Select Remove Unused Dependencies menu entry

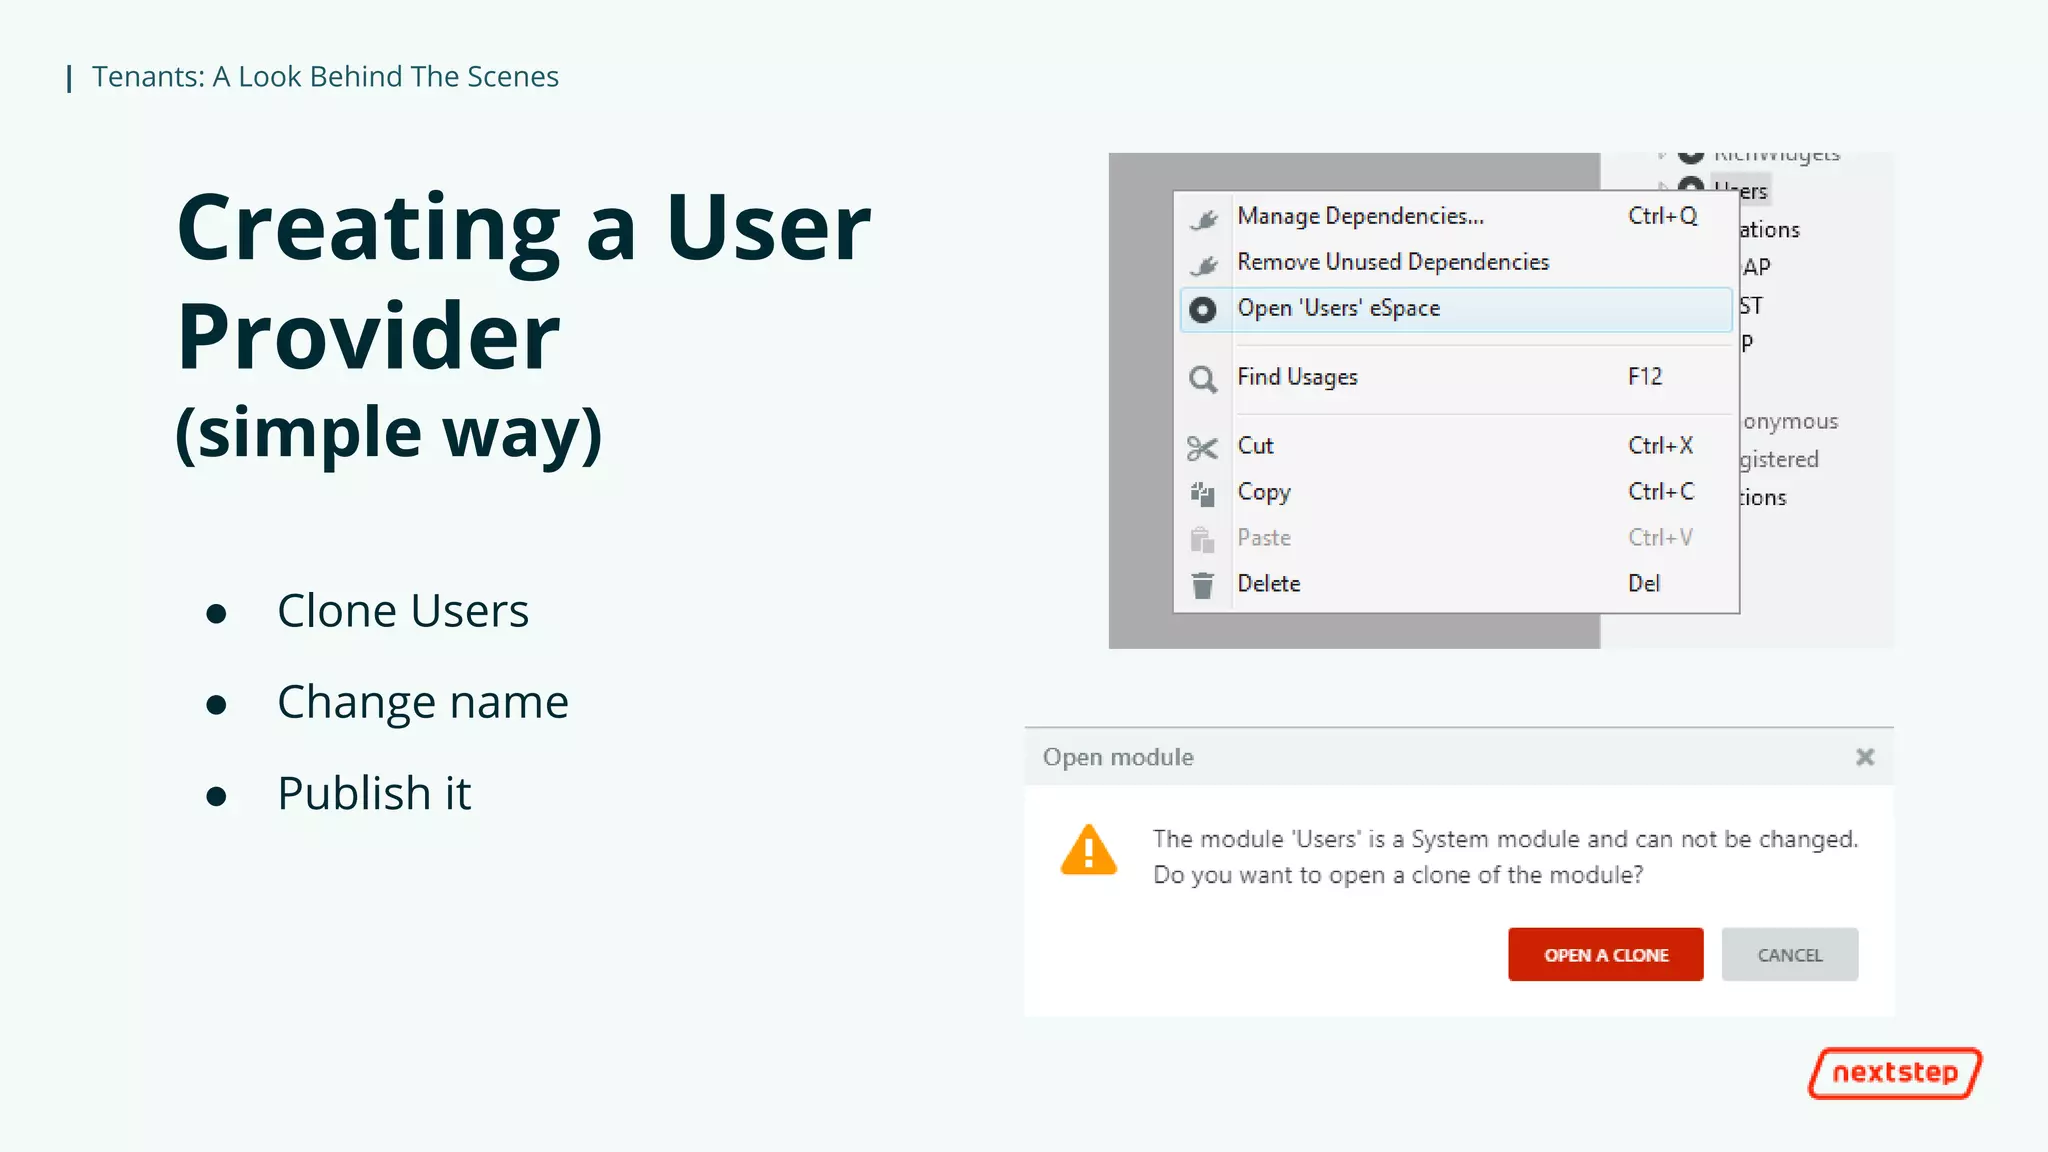tap(1456, 262)
